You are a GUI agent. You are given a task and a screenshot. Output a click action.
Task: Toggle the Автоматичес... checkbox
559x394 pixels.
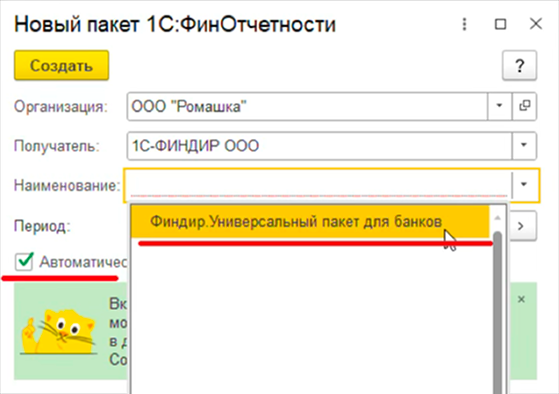[24, 261]
